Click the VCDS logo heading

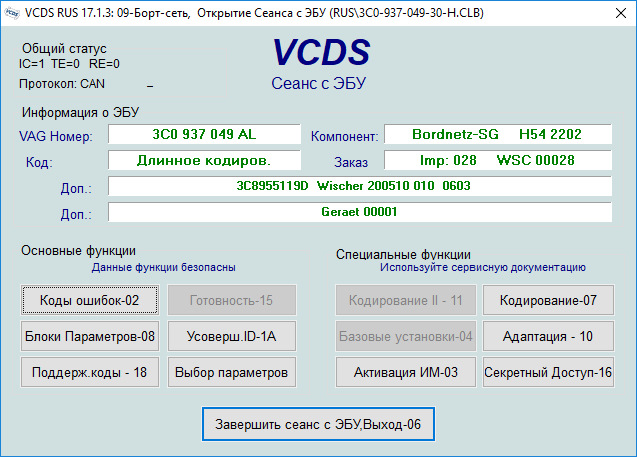click(321, 52)
